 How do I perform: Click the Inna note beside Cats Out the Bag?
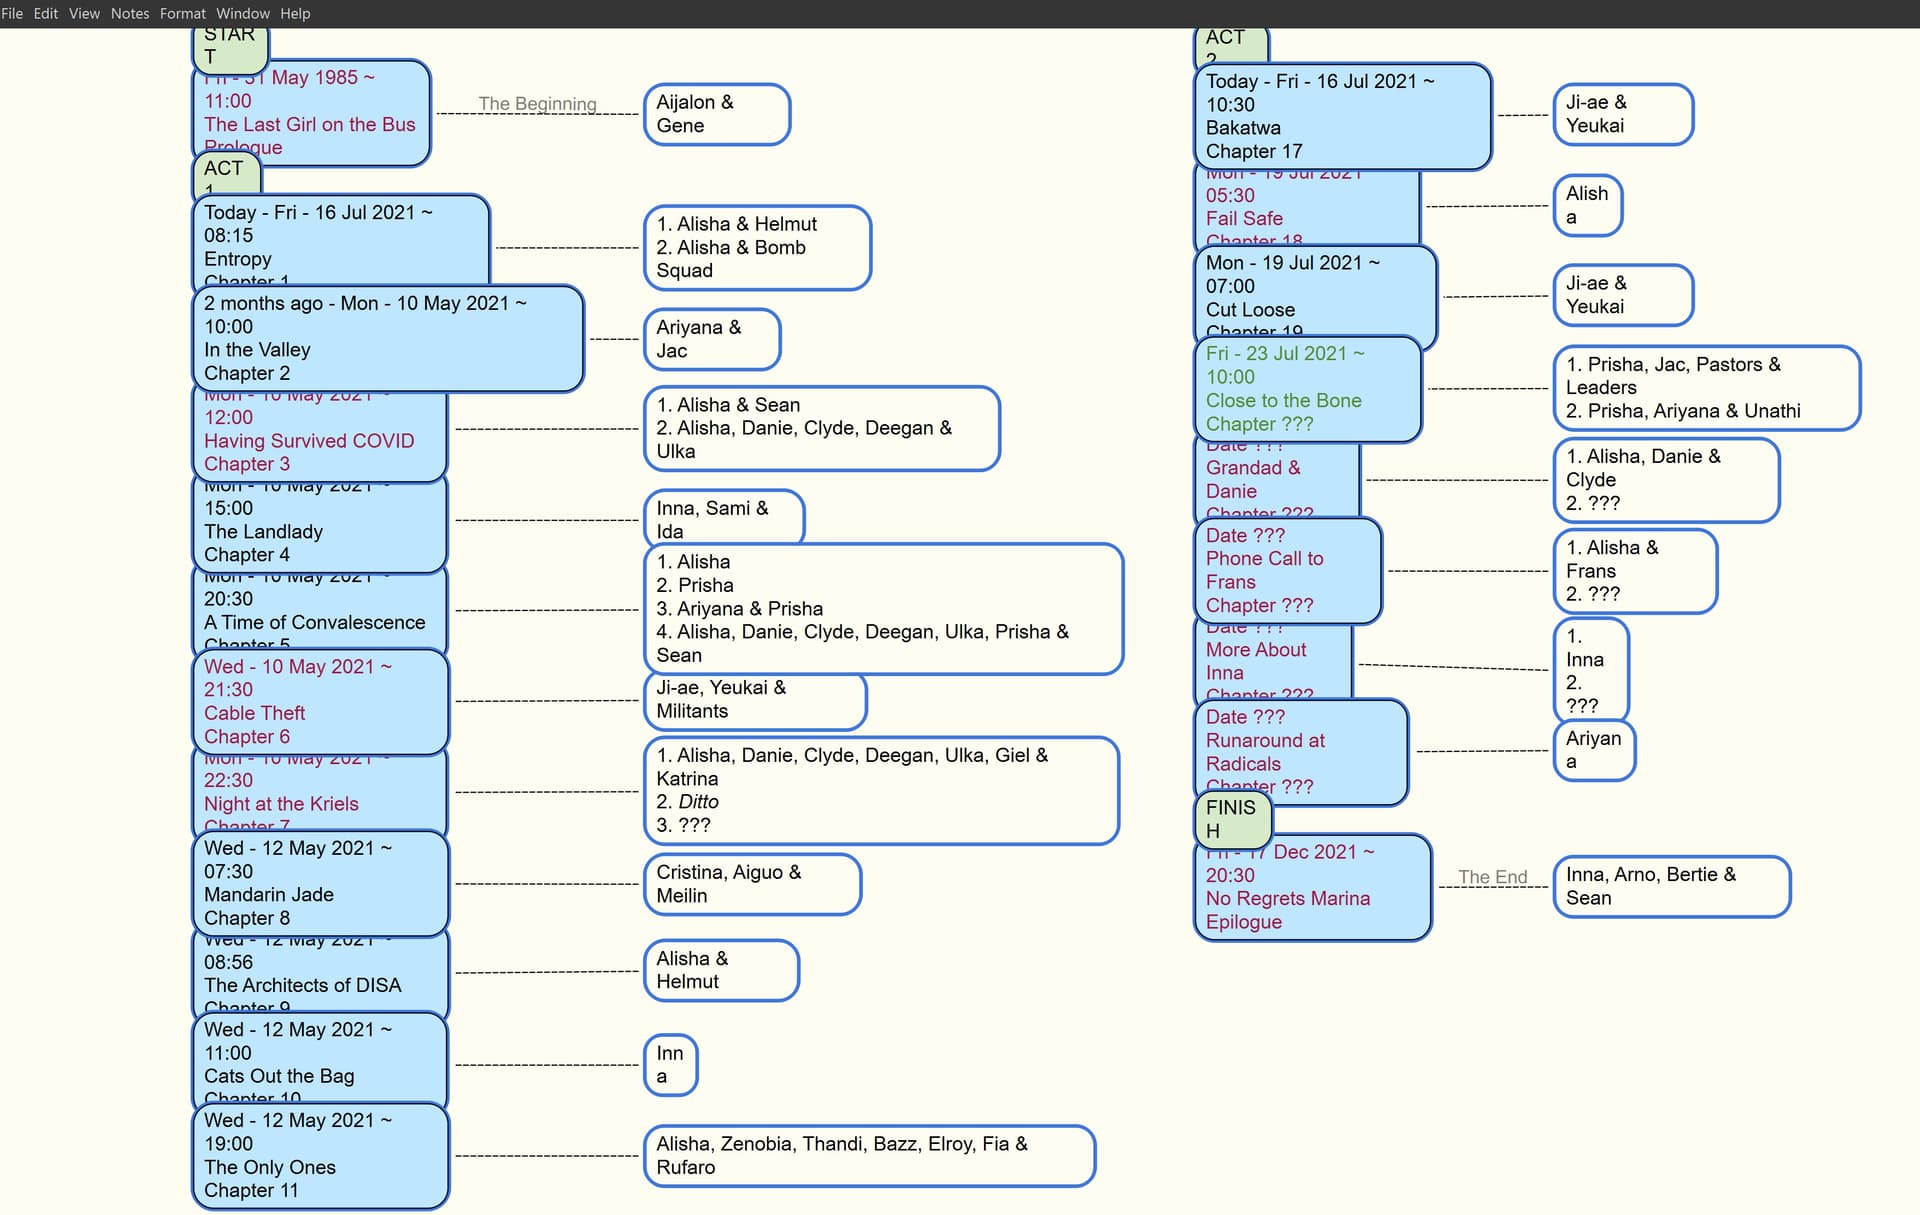point(670,1065)
